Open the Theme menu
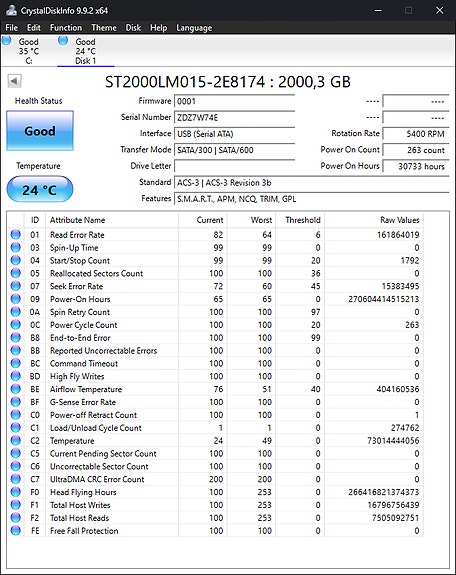Viewport: 456px width, 575px height. click(104, 28)
